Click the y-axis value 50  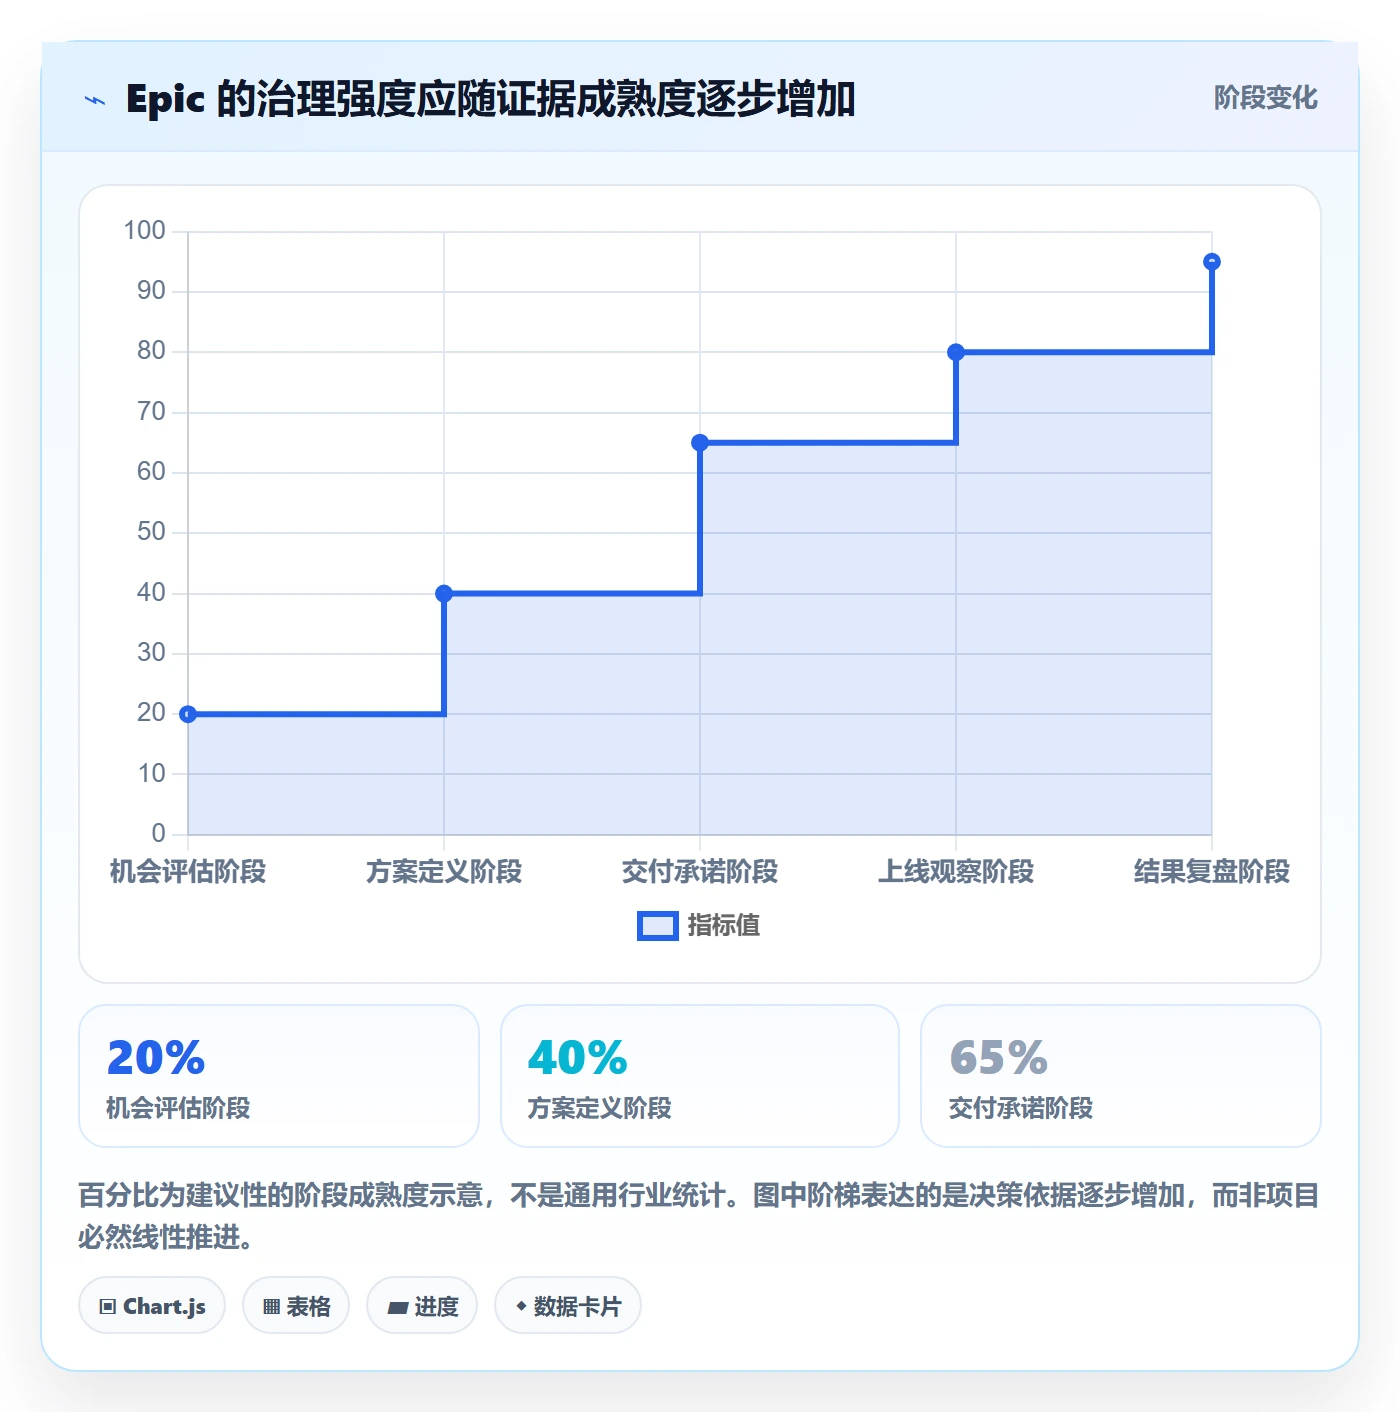click(x=151, y=532)
